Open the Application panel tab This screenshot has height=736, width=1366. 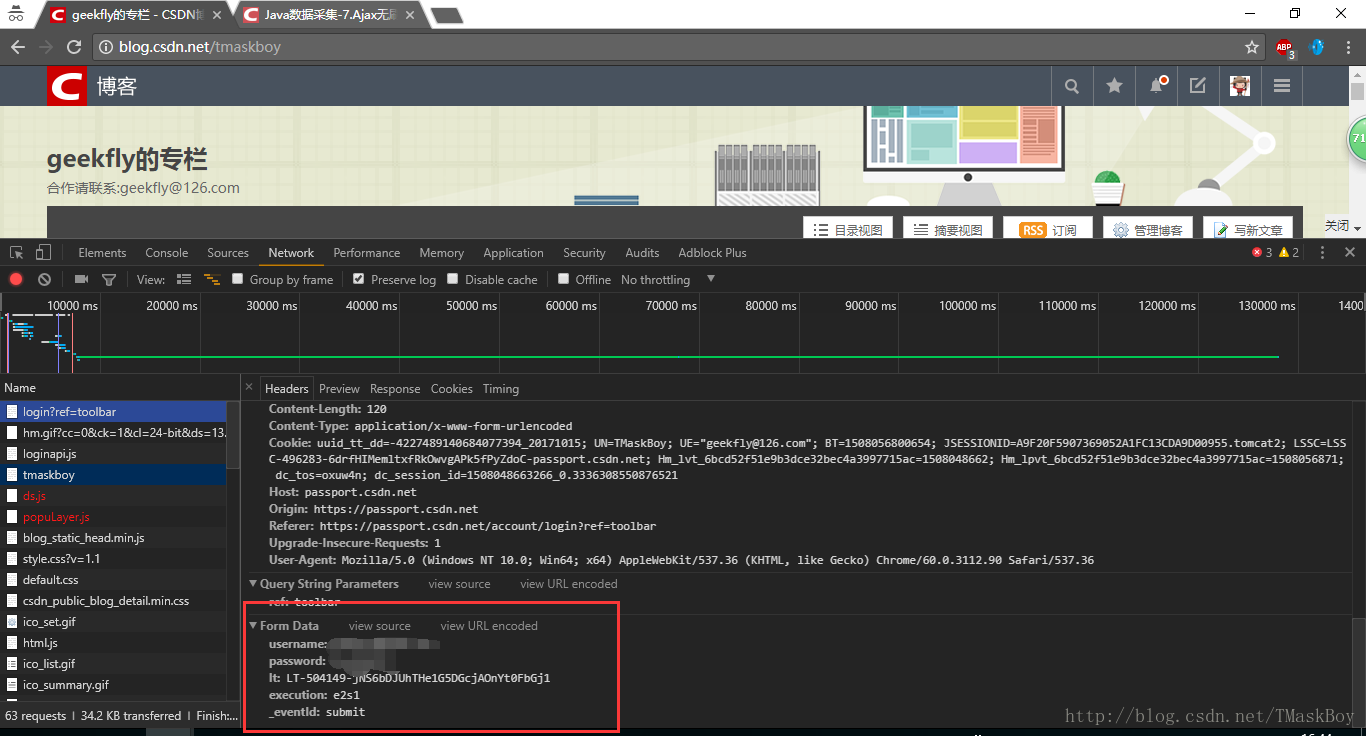coord(514,253)
